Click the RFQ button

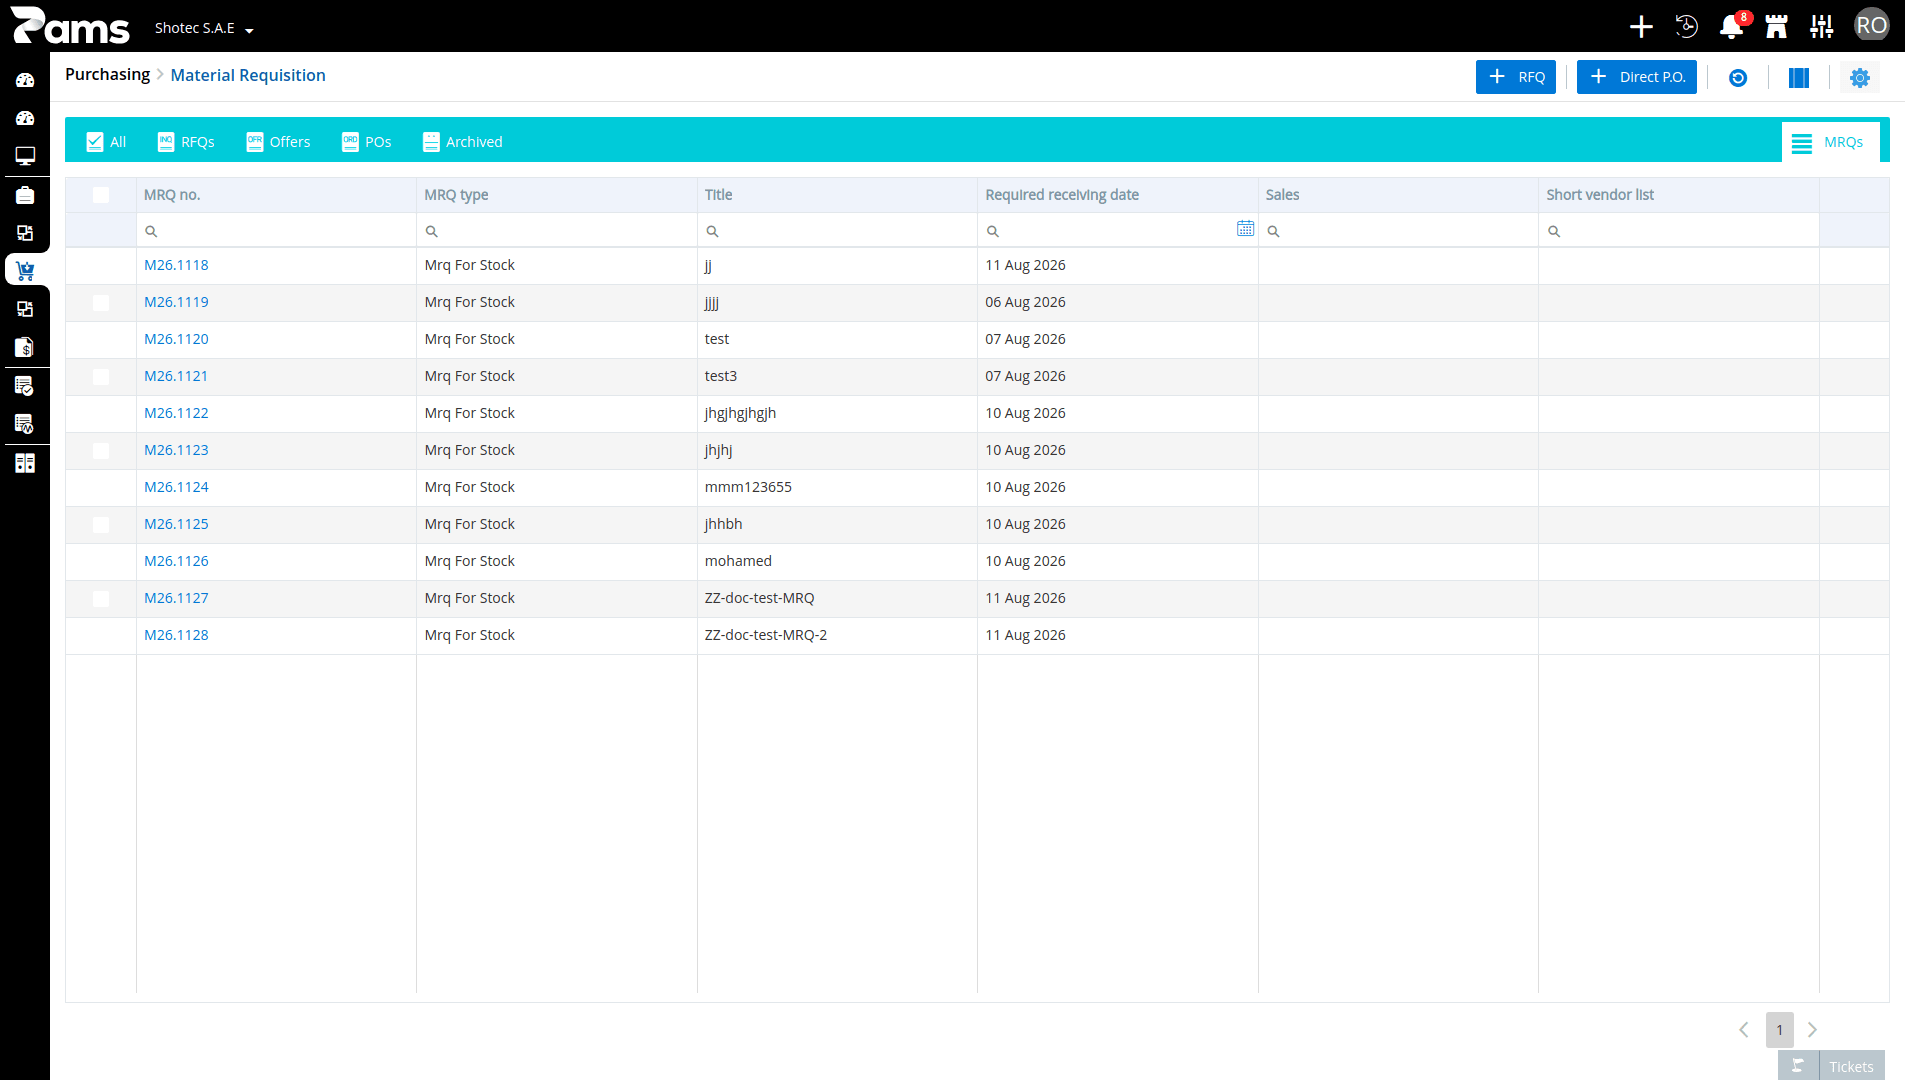pos(1516,77)
